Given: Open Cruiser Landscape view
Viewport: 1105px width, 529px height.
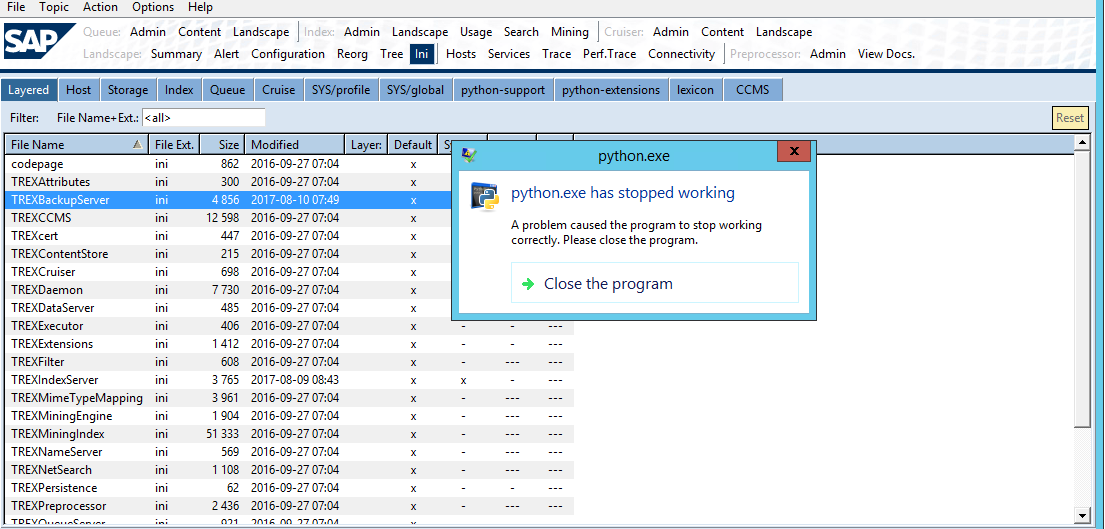Looking at the screenshot, I should tap(784, 32).
